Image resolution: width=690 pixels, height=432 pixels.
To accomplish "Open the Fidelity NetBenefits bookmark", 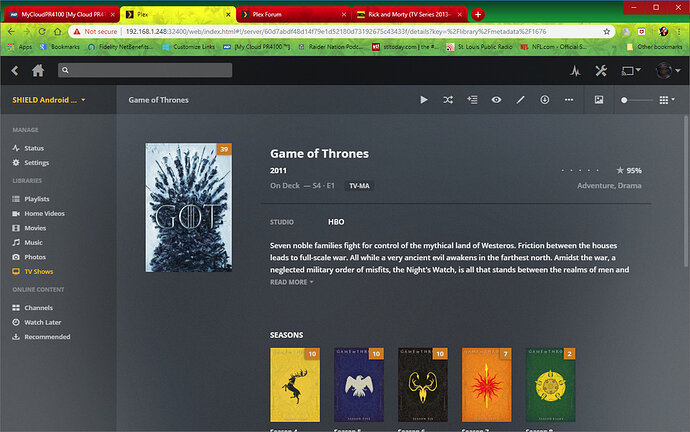I will point(120,47).
